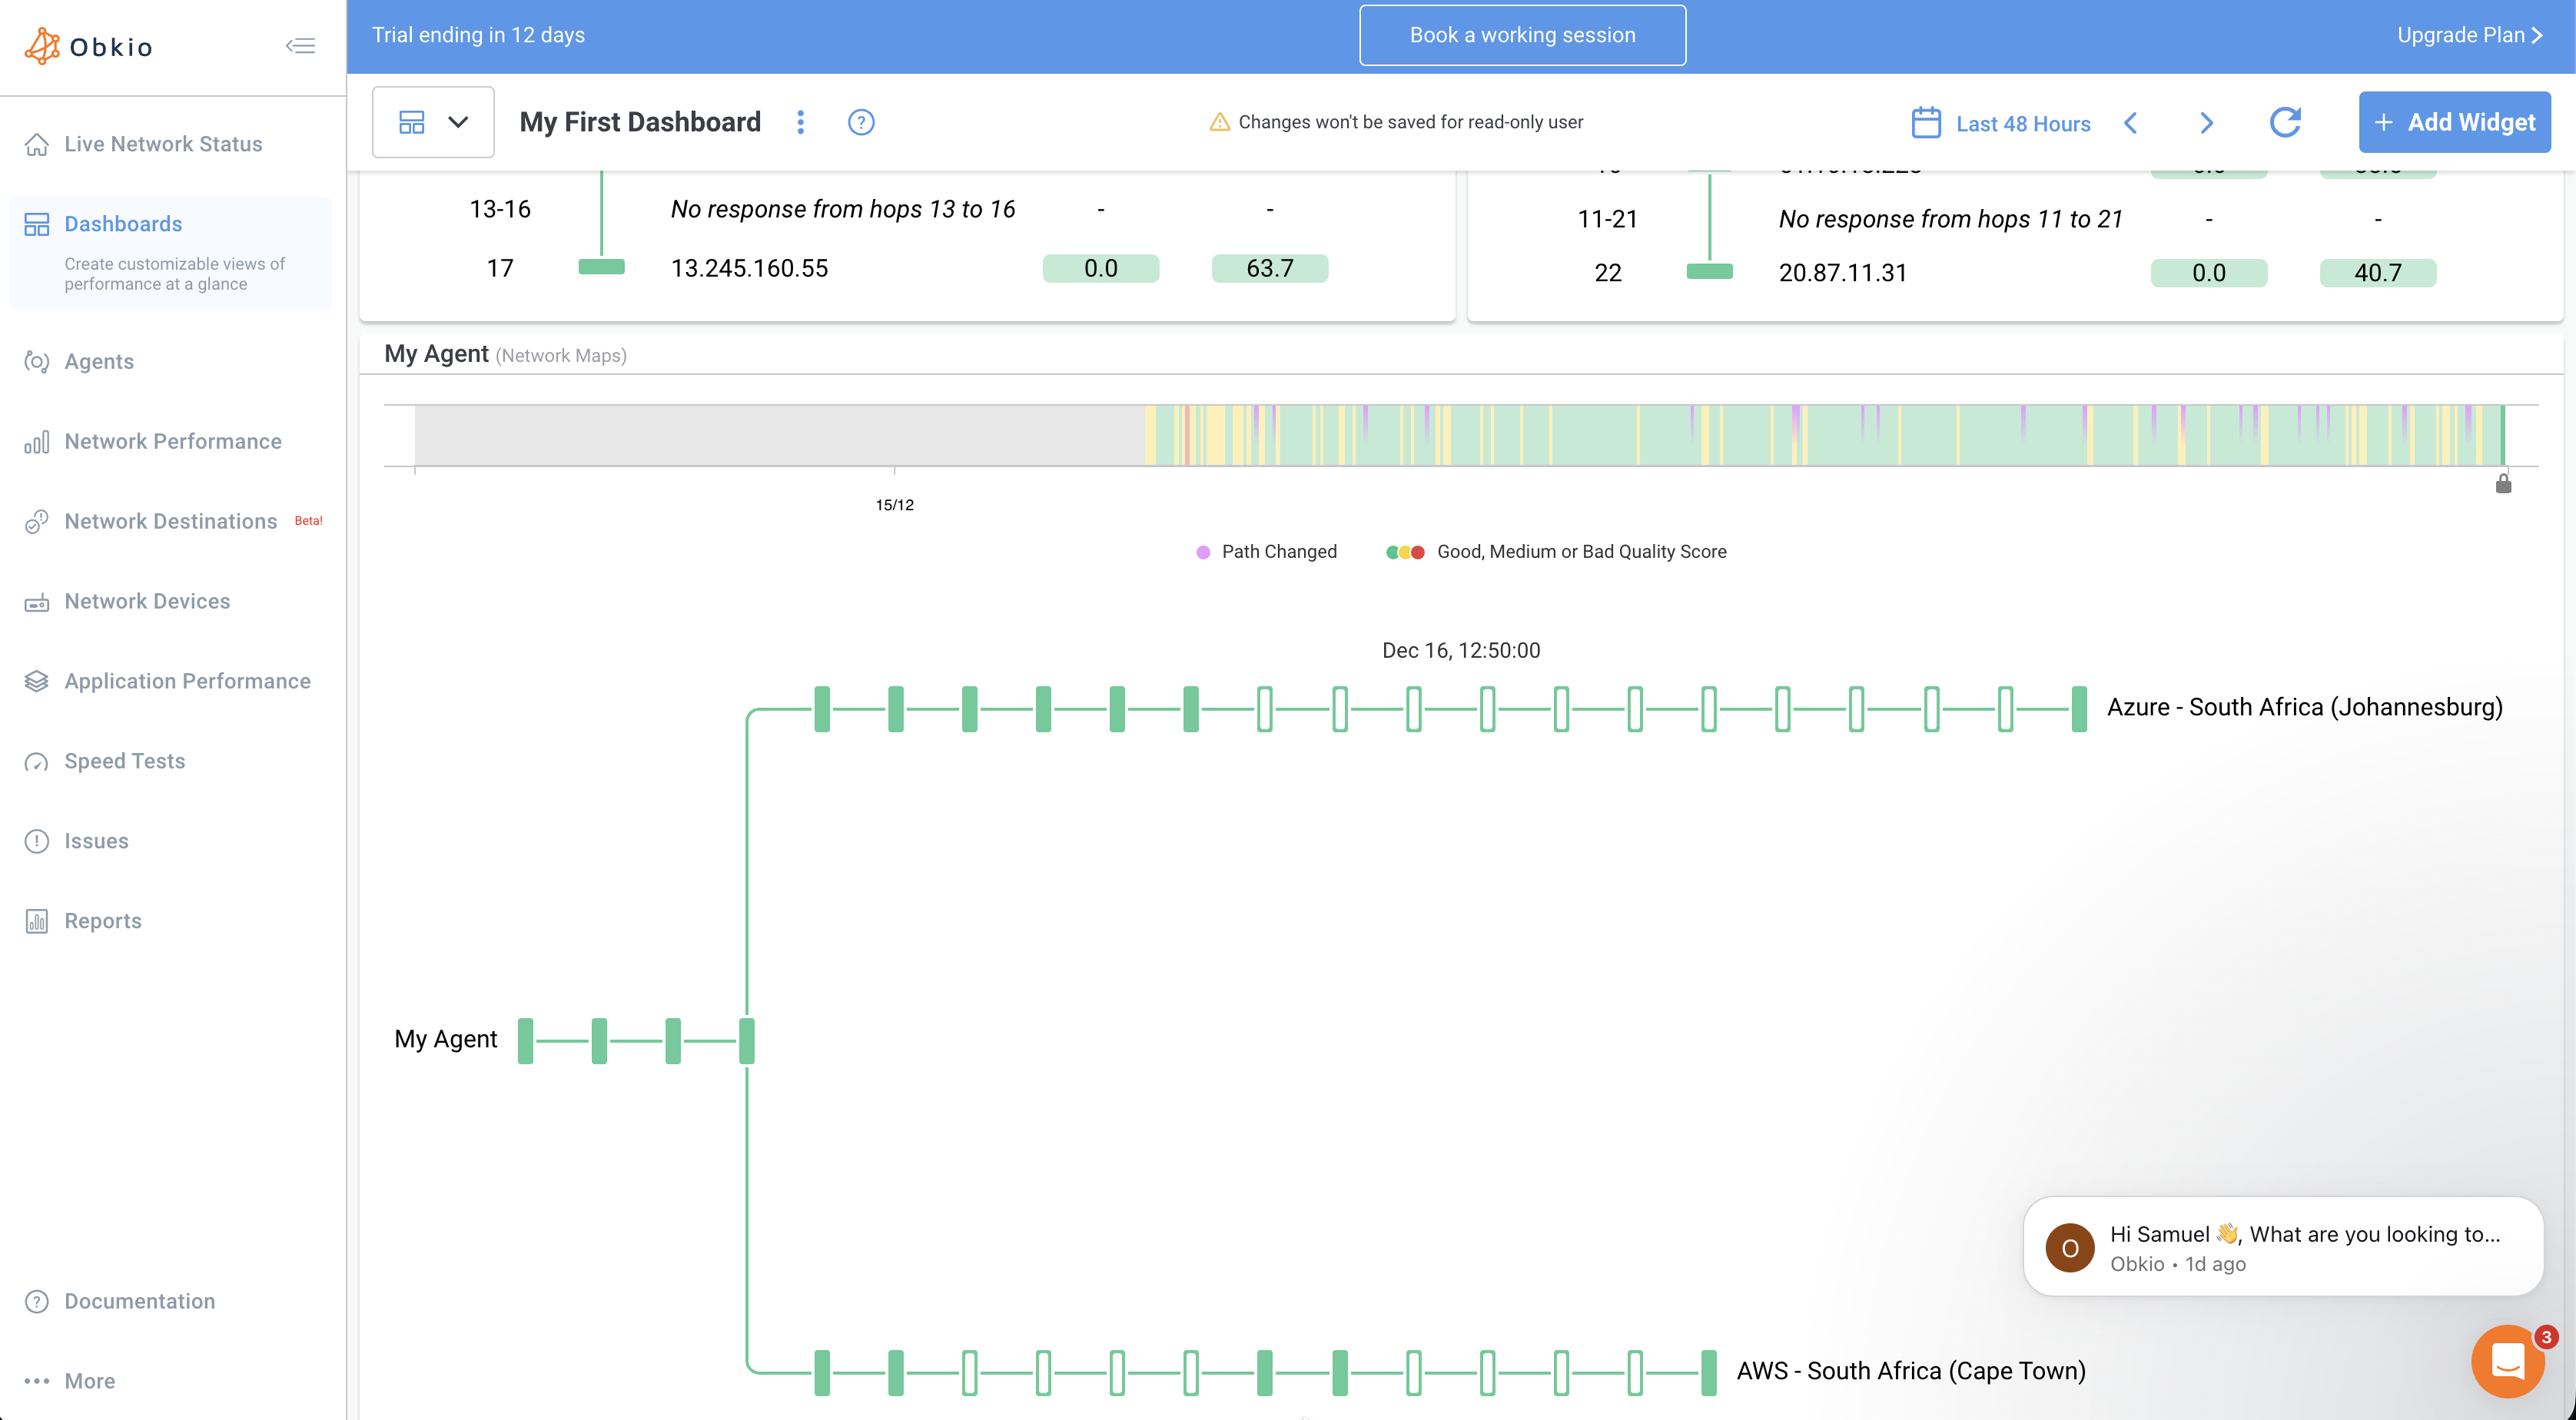Toggle the Quality Score legend item
Image resolution: width=2576 pixels, height=1420 pixels.
click(1556, 551)
